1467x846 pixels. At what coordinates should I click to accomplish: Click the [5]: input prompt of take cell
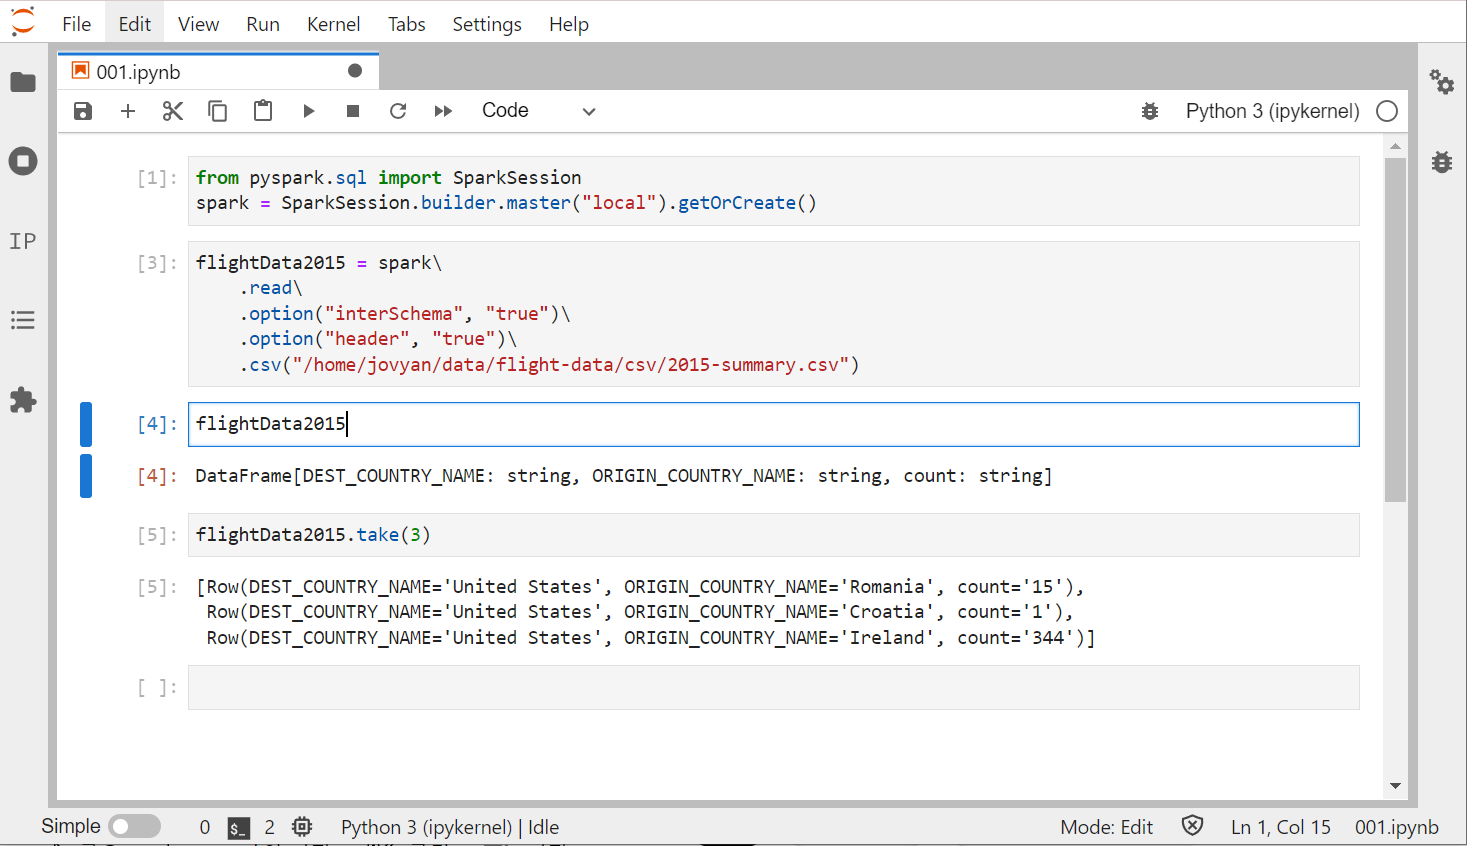click(157, 535)
